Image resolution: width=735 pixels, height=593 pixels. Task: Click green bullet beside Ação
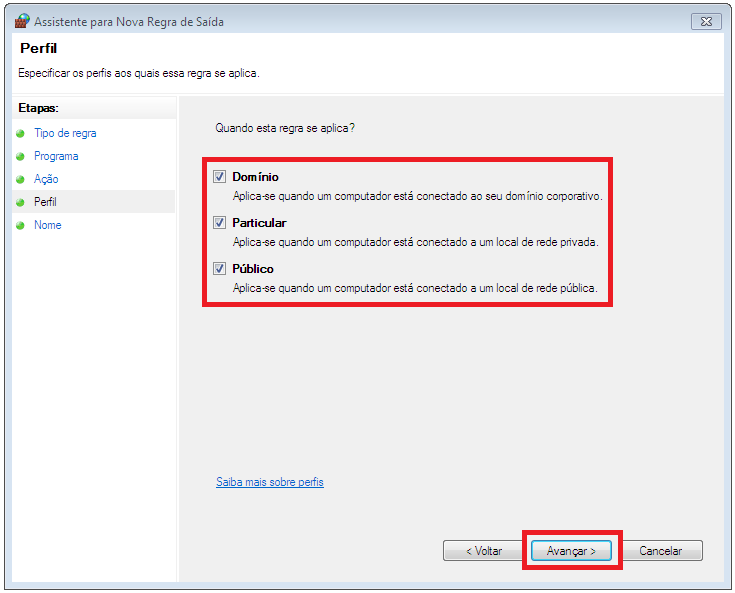click(20, 180)
